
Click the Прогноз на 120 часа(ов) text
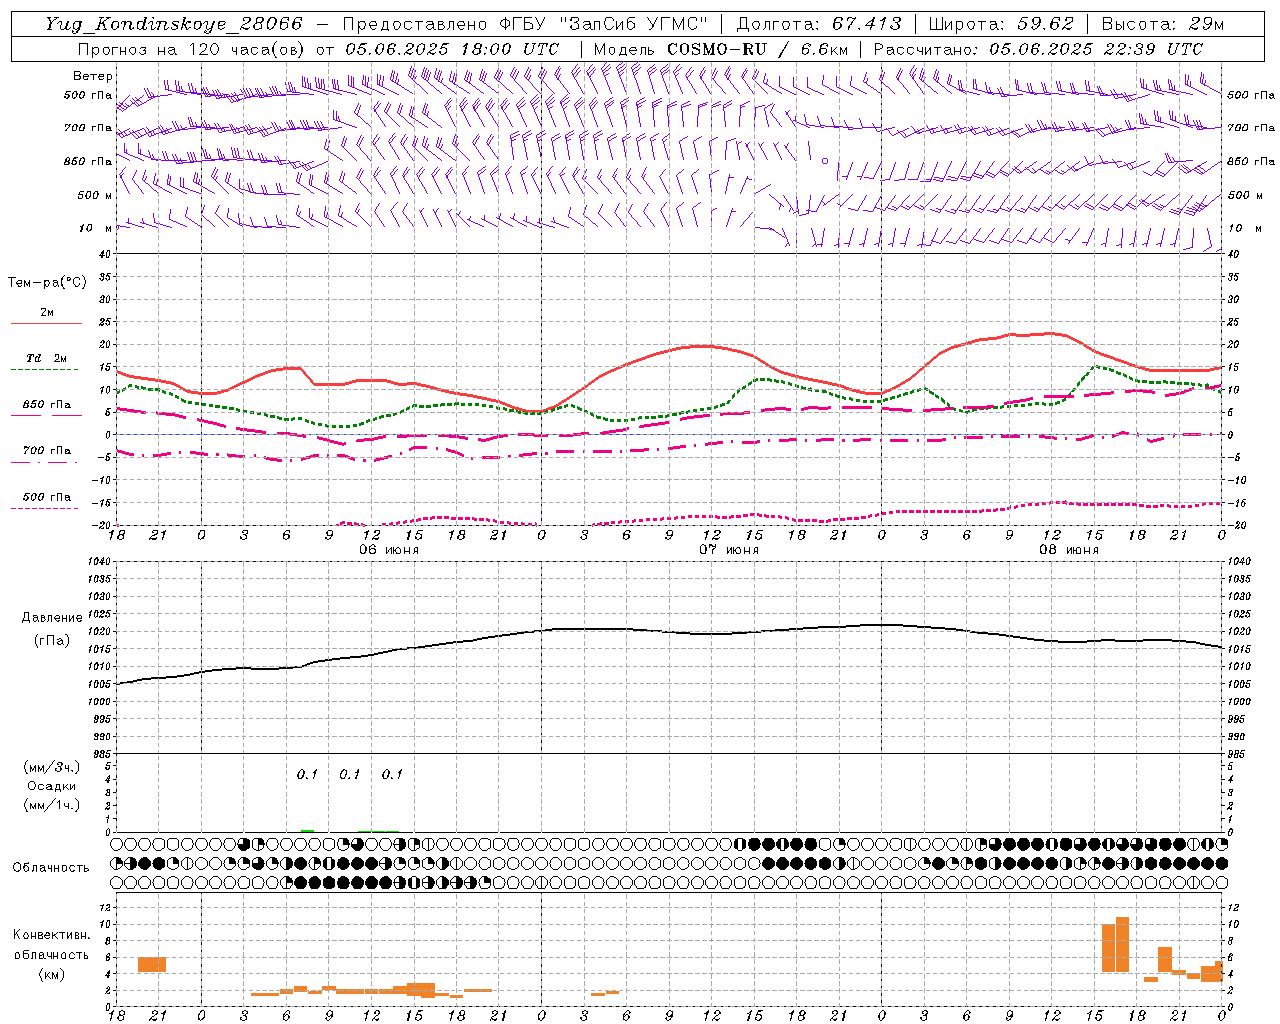[192, 49]
